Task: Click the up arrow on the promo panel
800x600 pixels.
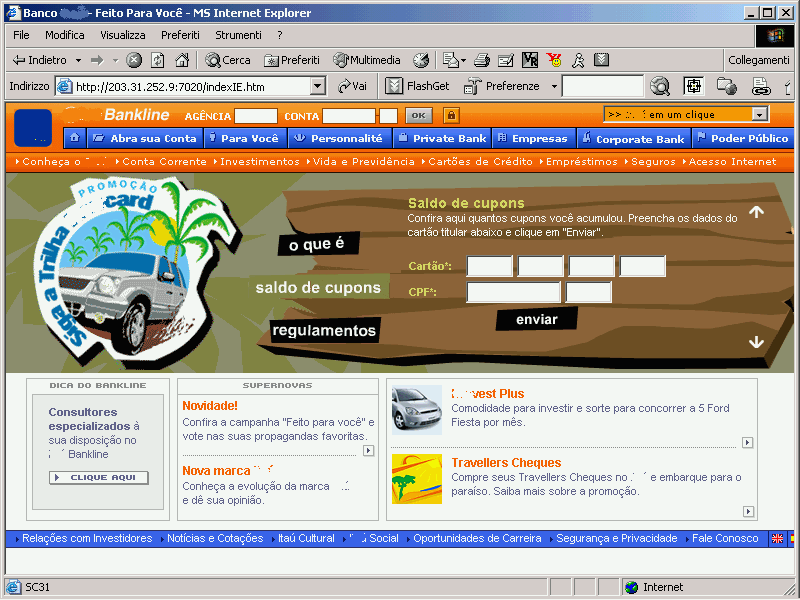Action: click(756, 212)
